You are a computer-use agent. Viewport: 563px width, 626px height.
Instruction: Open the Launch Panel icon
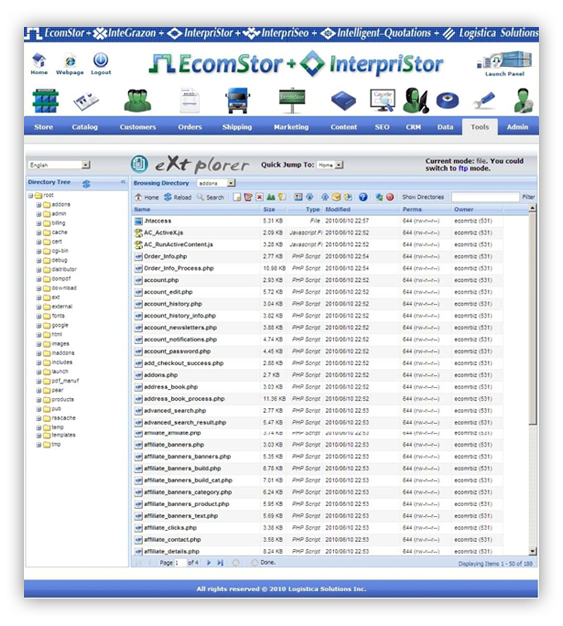[505, 60]
